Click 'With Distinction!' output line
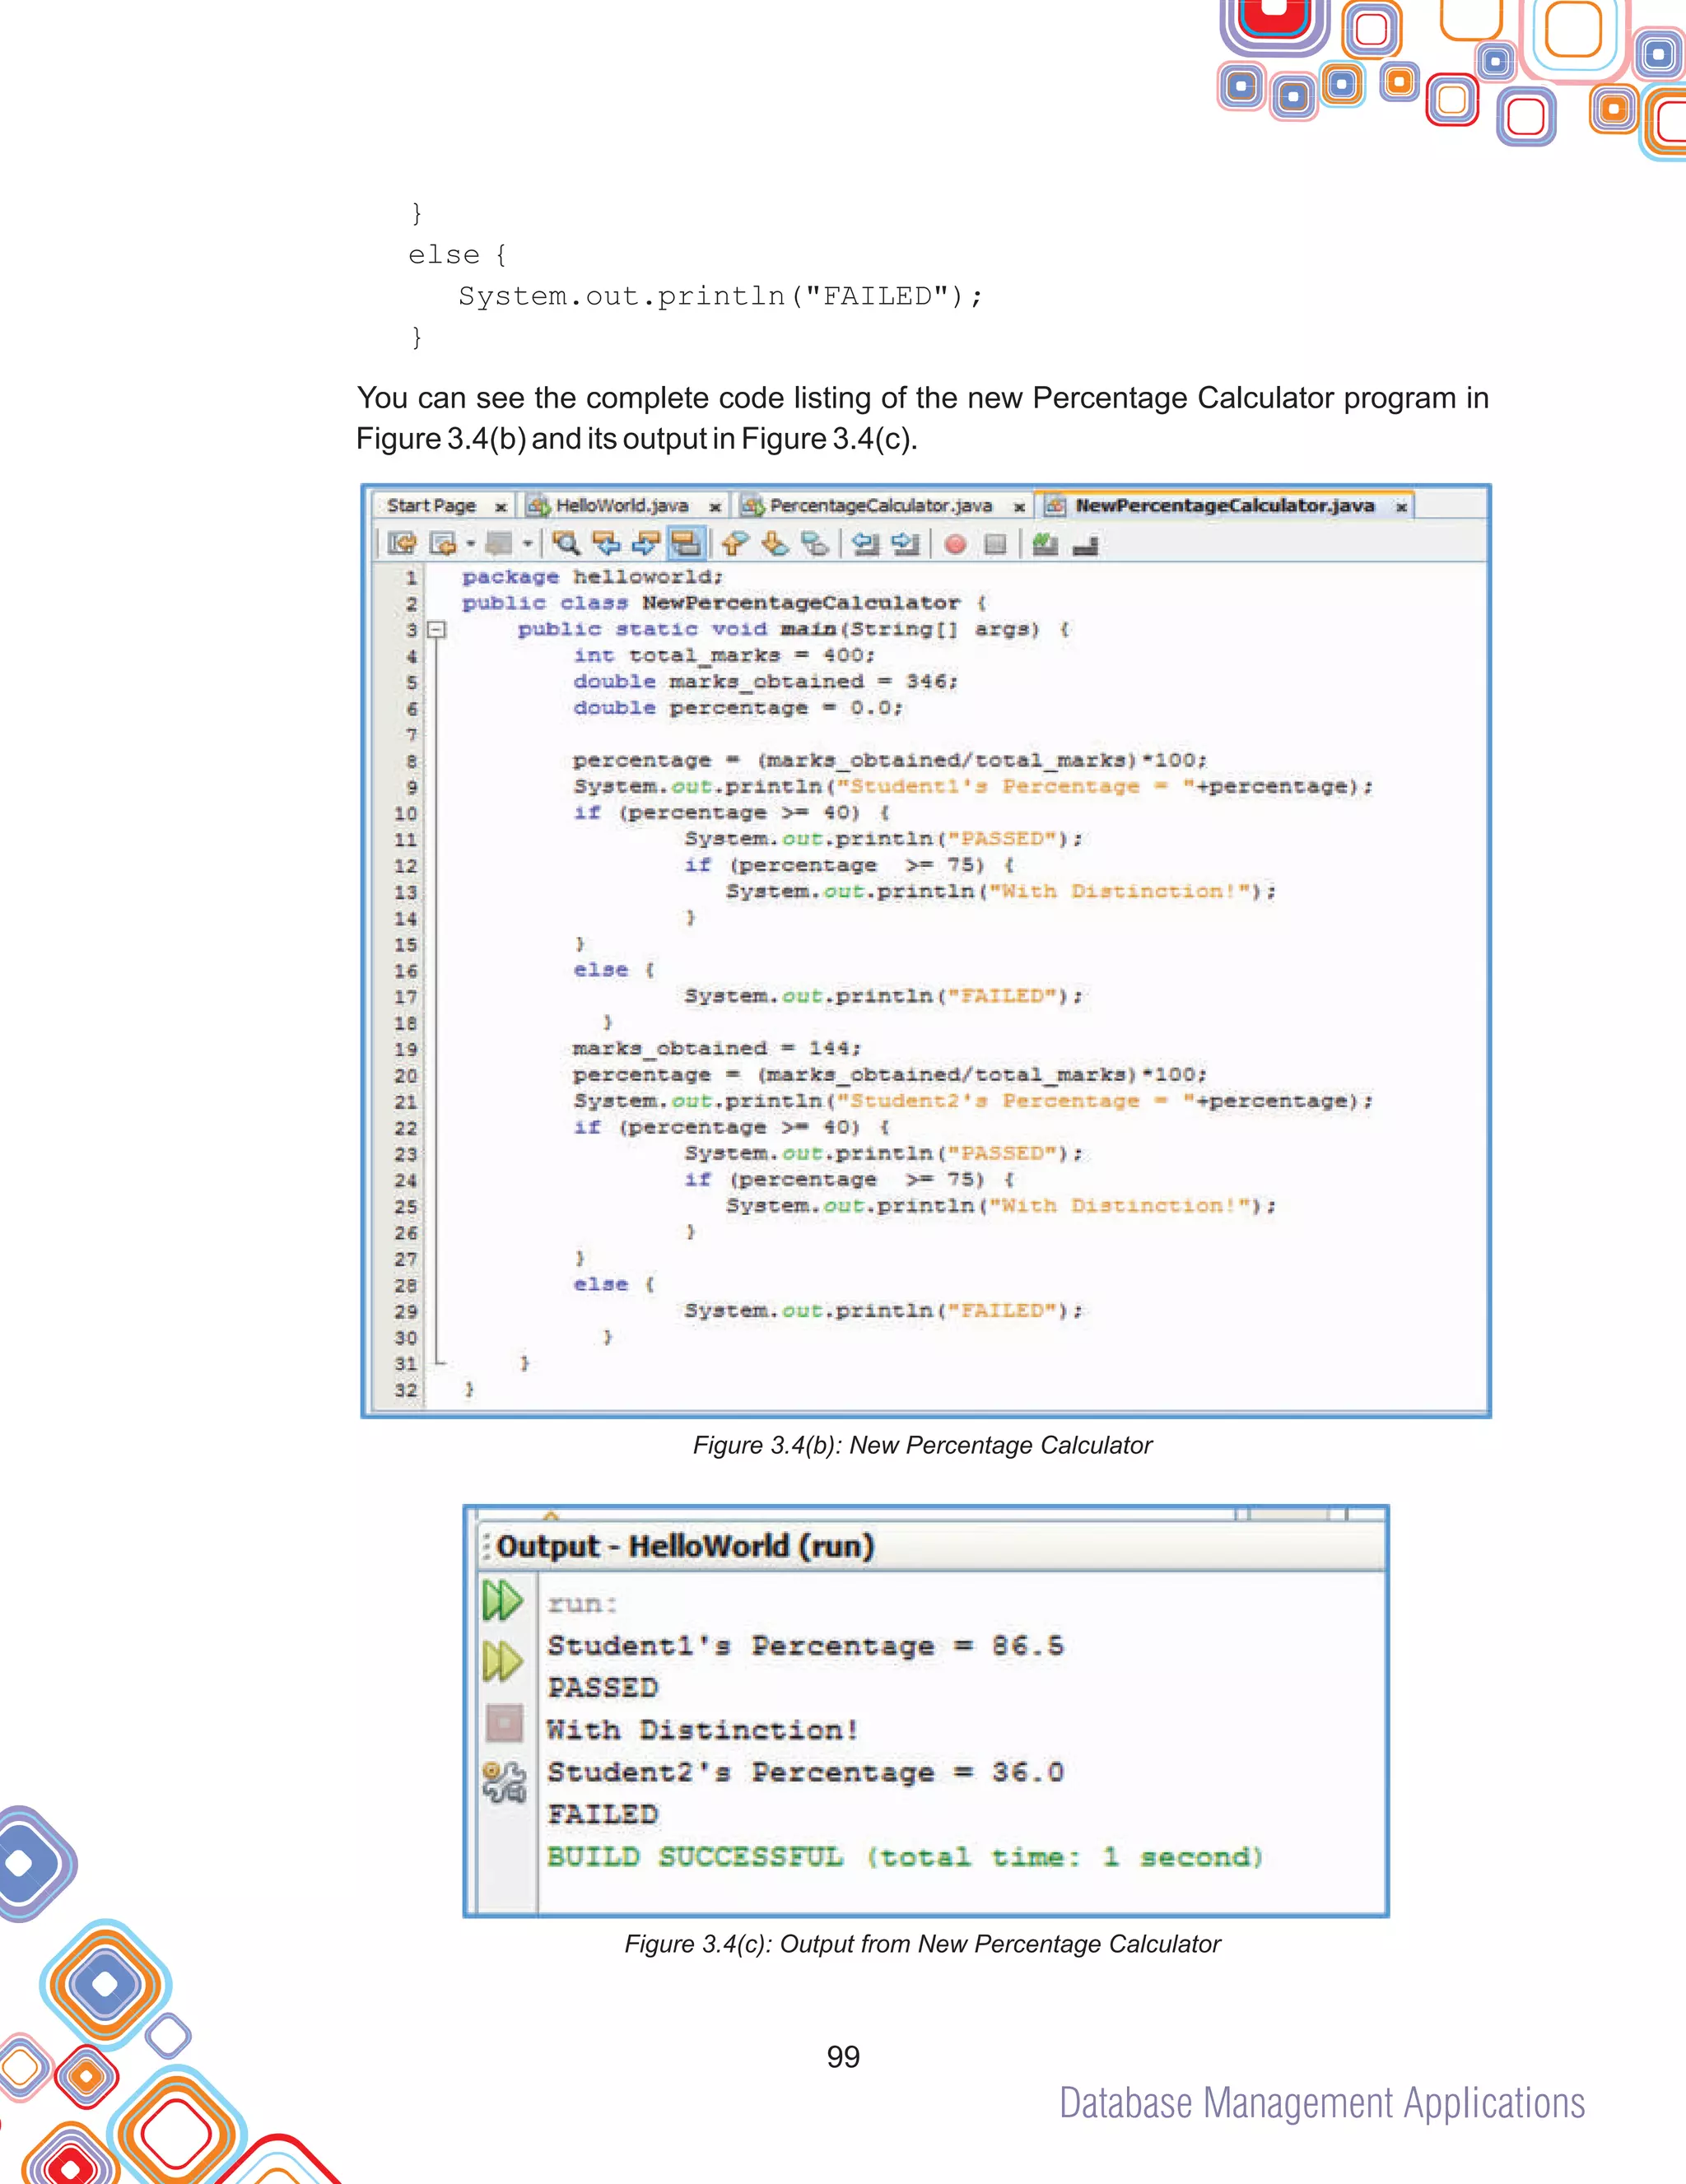This screenshot has height=2184, width=1686. (703, 1730)
